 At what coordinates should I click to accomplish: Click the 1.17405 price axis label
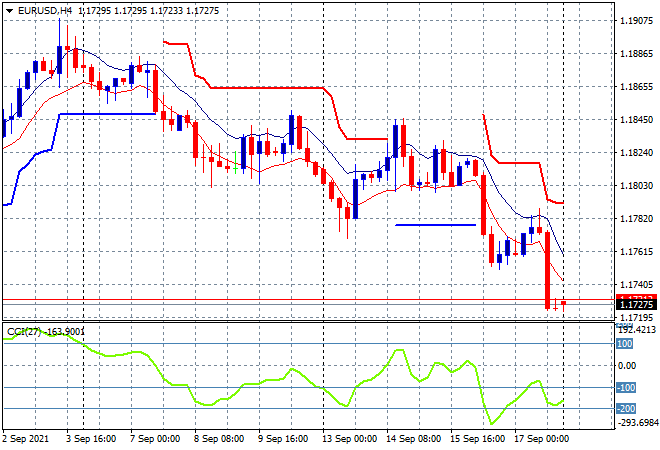636,285
